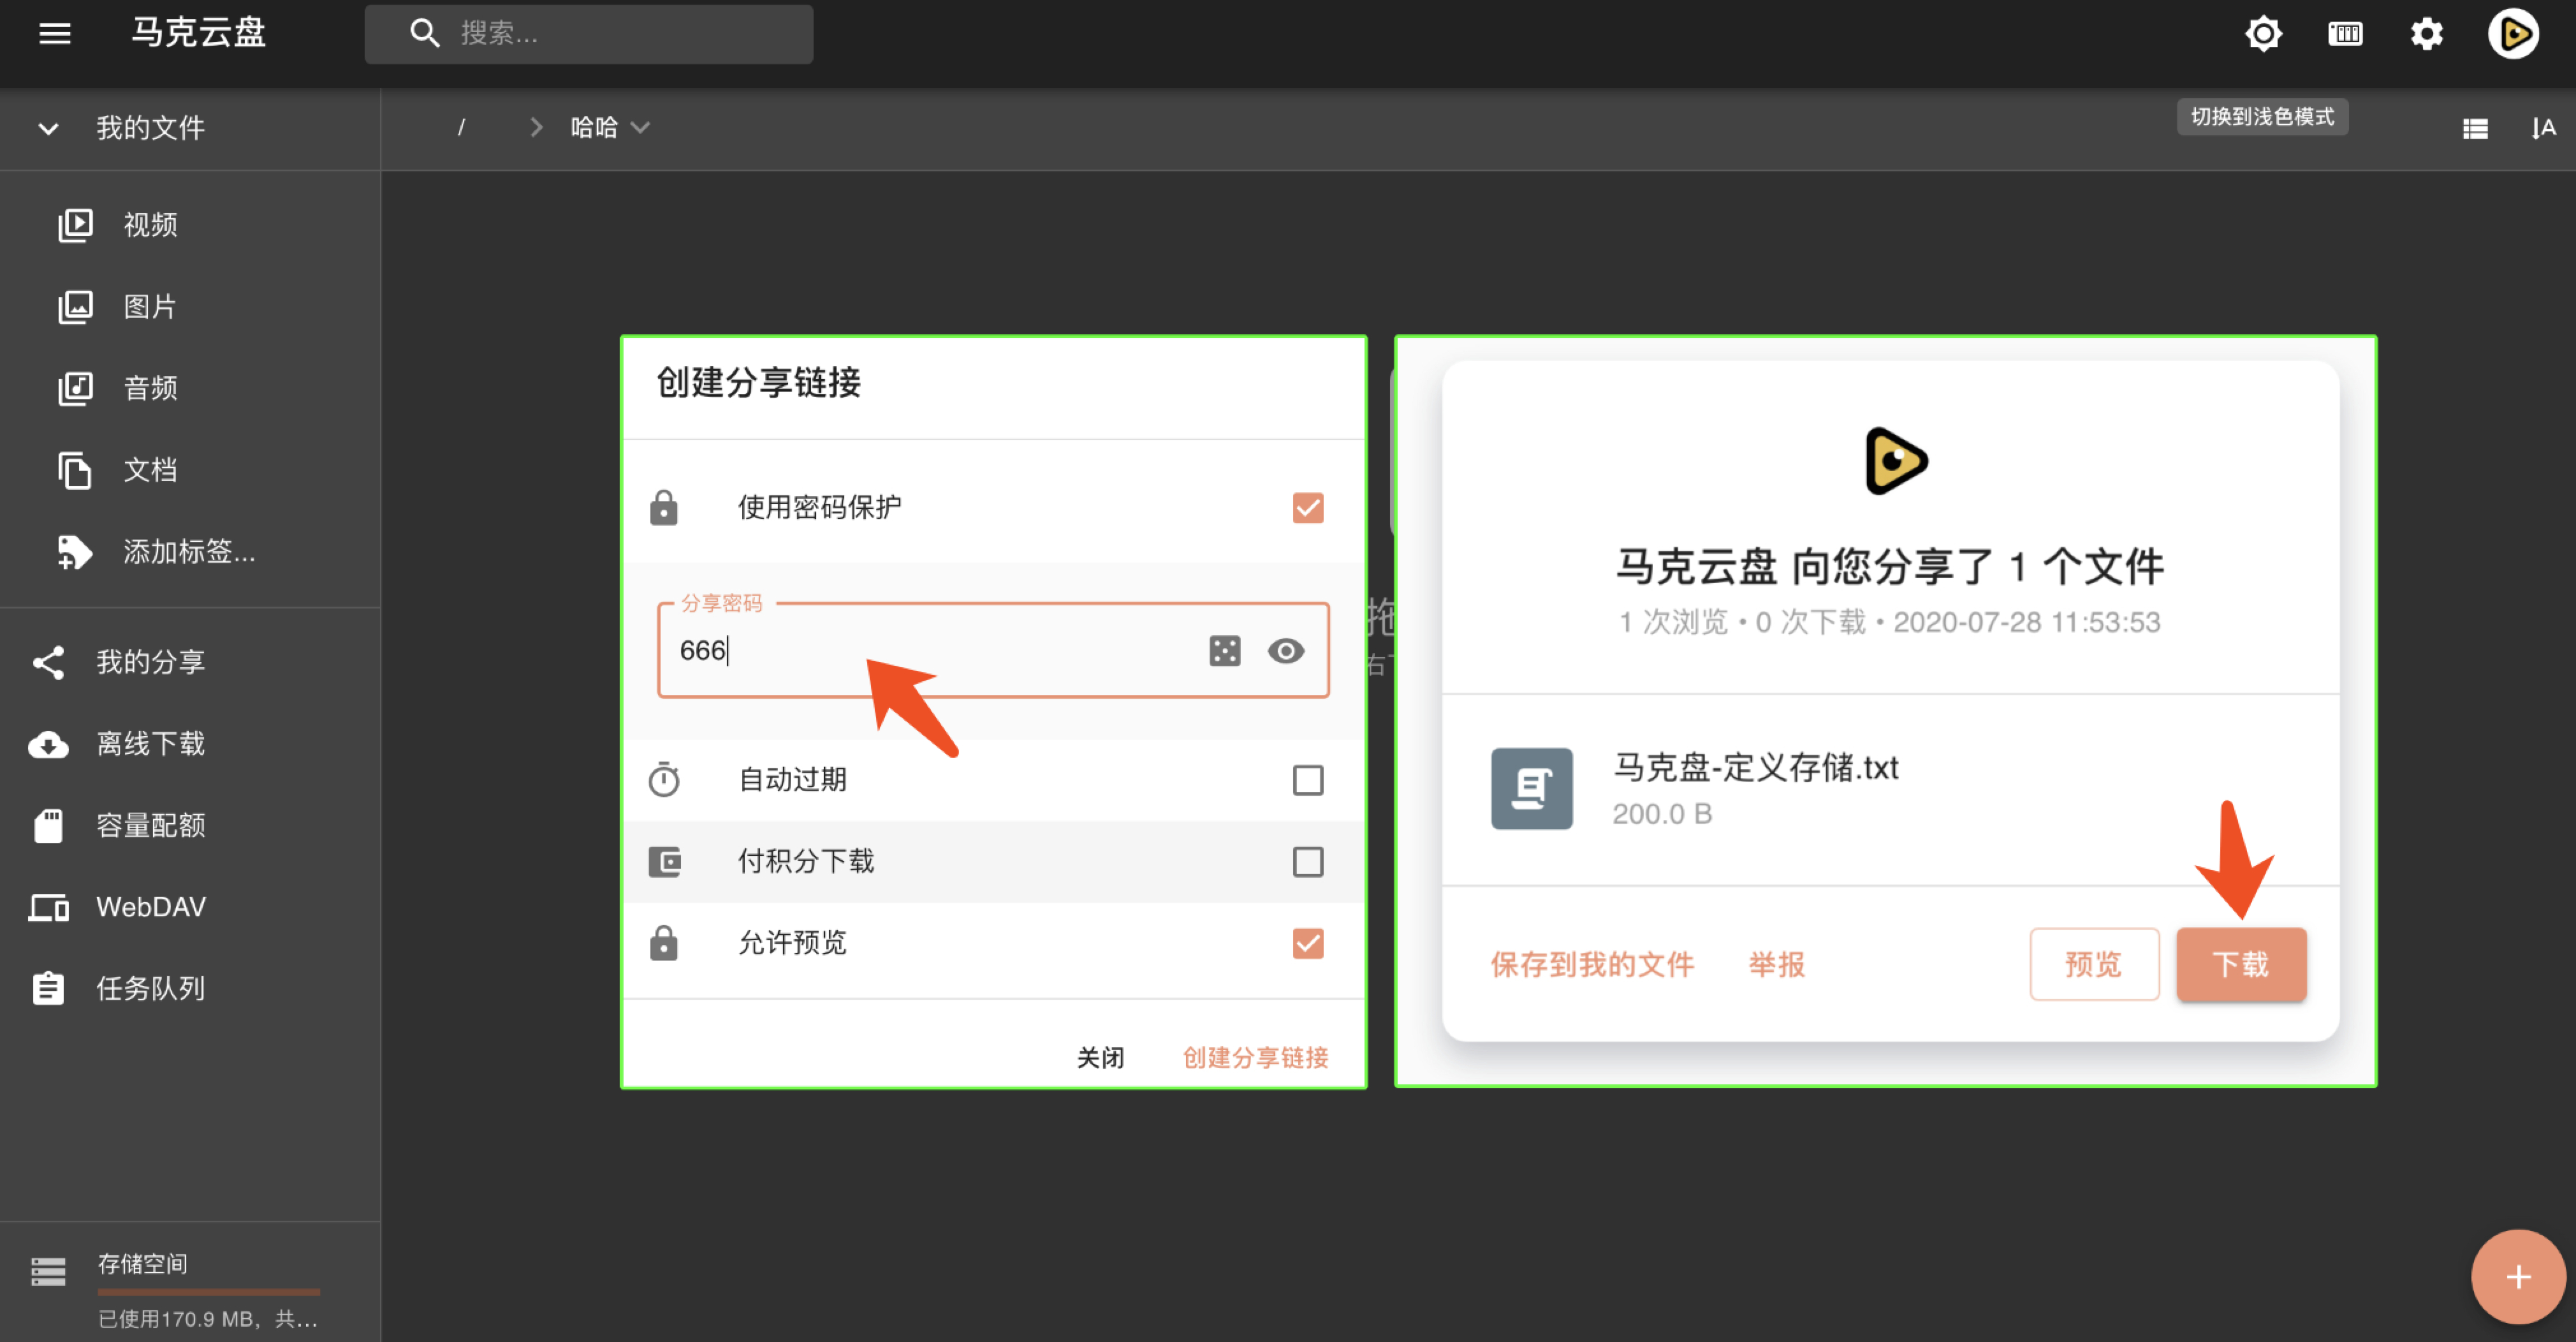
Task: Check the 付积分下载 checkbox
Action: [1307, 862]
